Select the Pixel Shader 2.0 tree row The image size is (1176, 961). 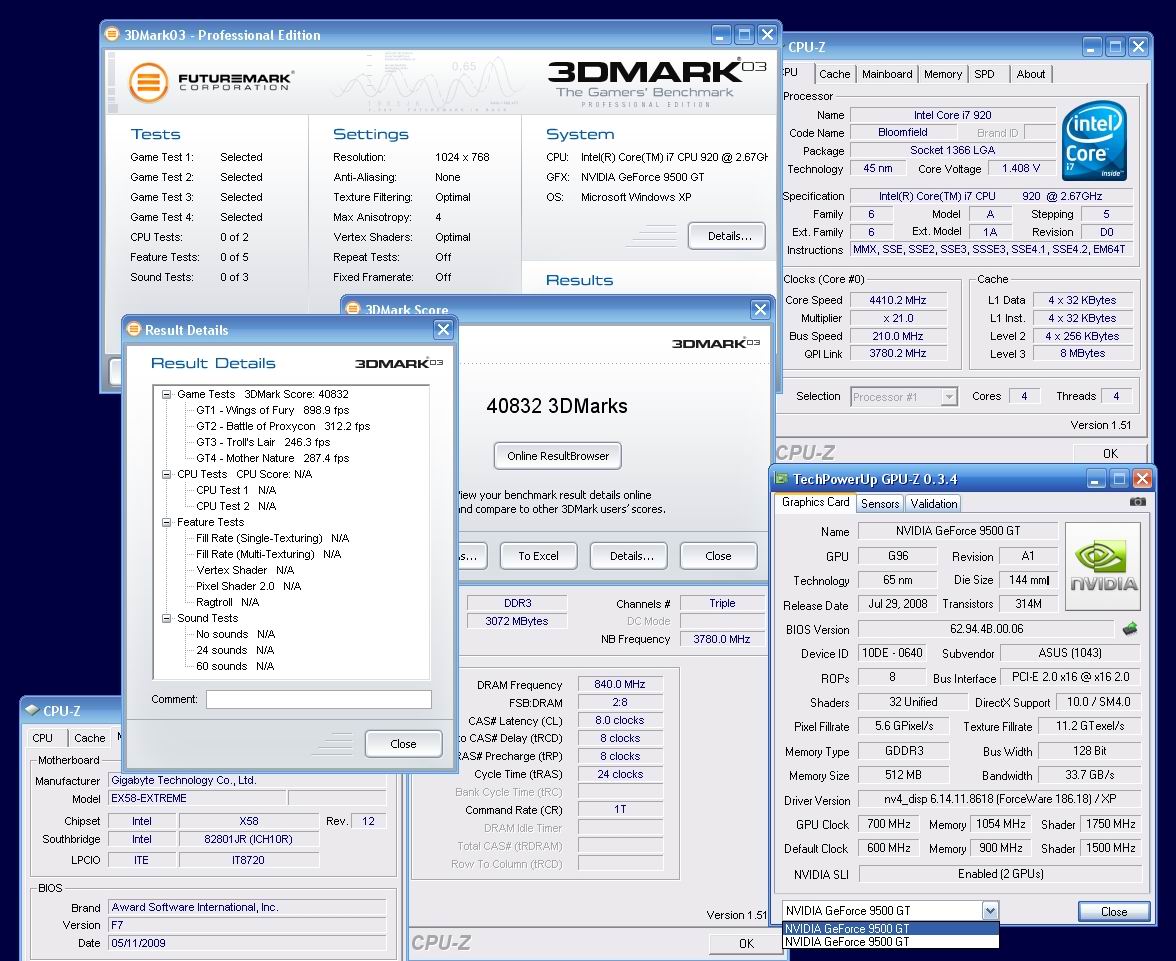[248, 586]
